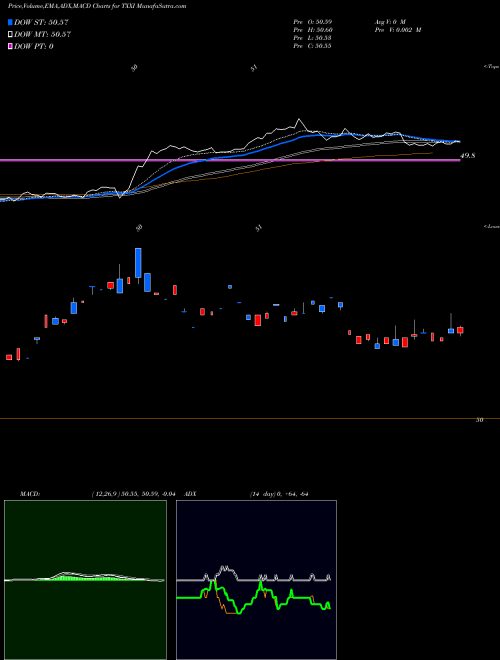Click the magenta horizontal line at 49.8
500x660 pixels.
click(x=230, y=160)
